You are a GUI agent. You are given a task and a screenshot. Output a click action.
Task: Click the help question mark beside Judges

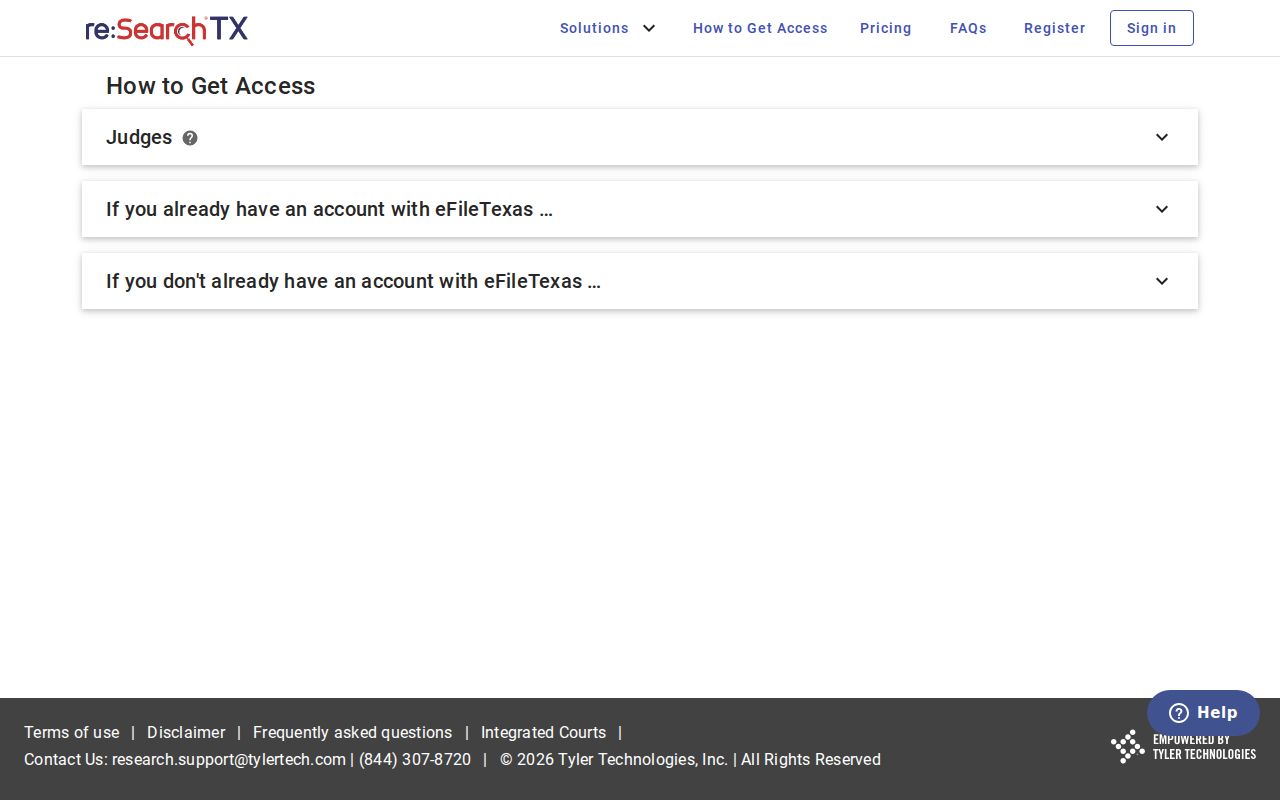click(190, 138)
